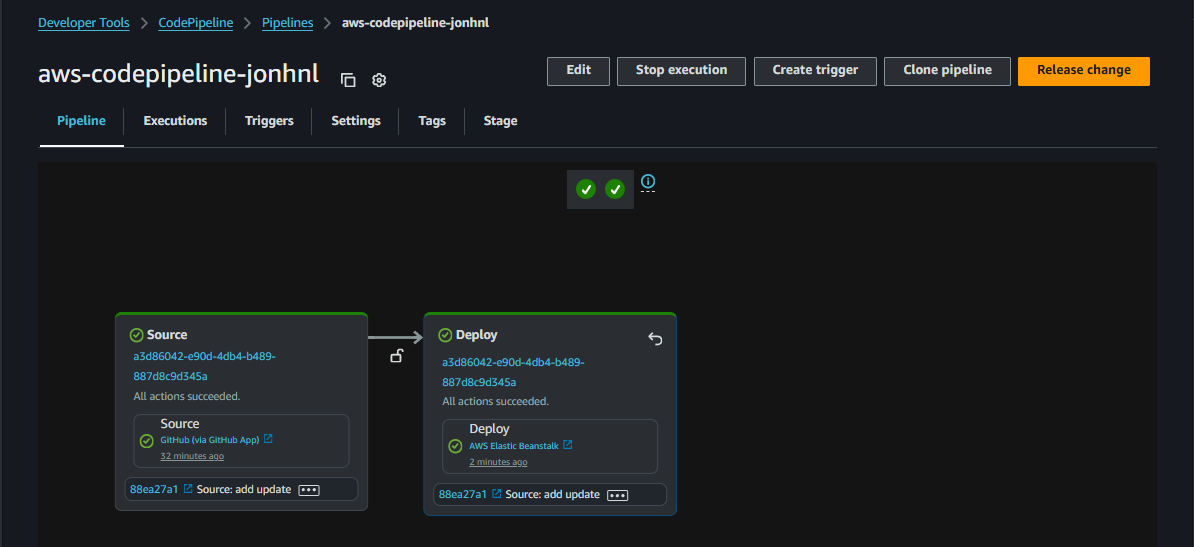Open Deploy stage execution ID a3d86042 link
This screenshot has height=547, width=1194.
(513, 372)
